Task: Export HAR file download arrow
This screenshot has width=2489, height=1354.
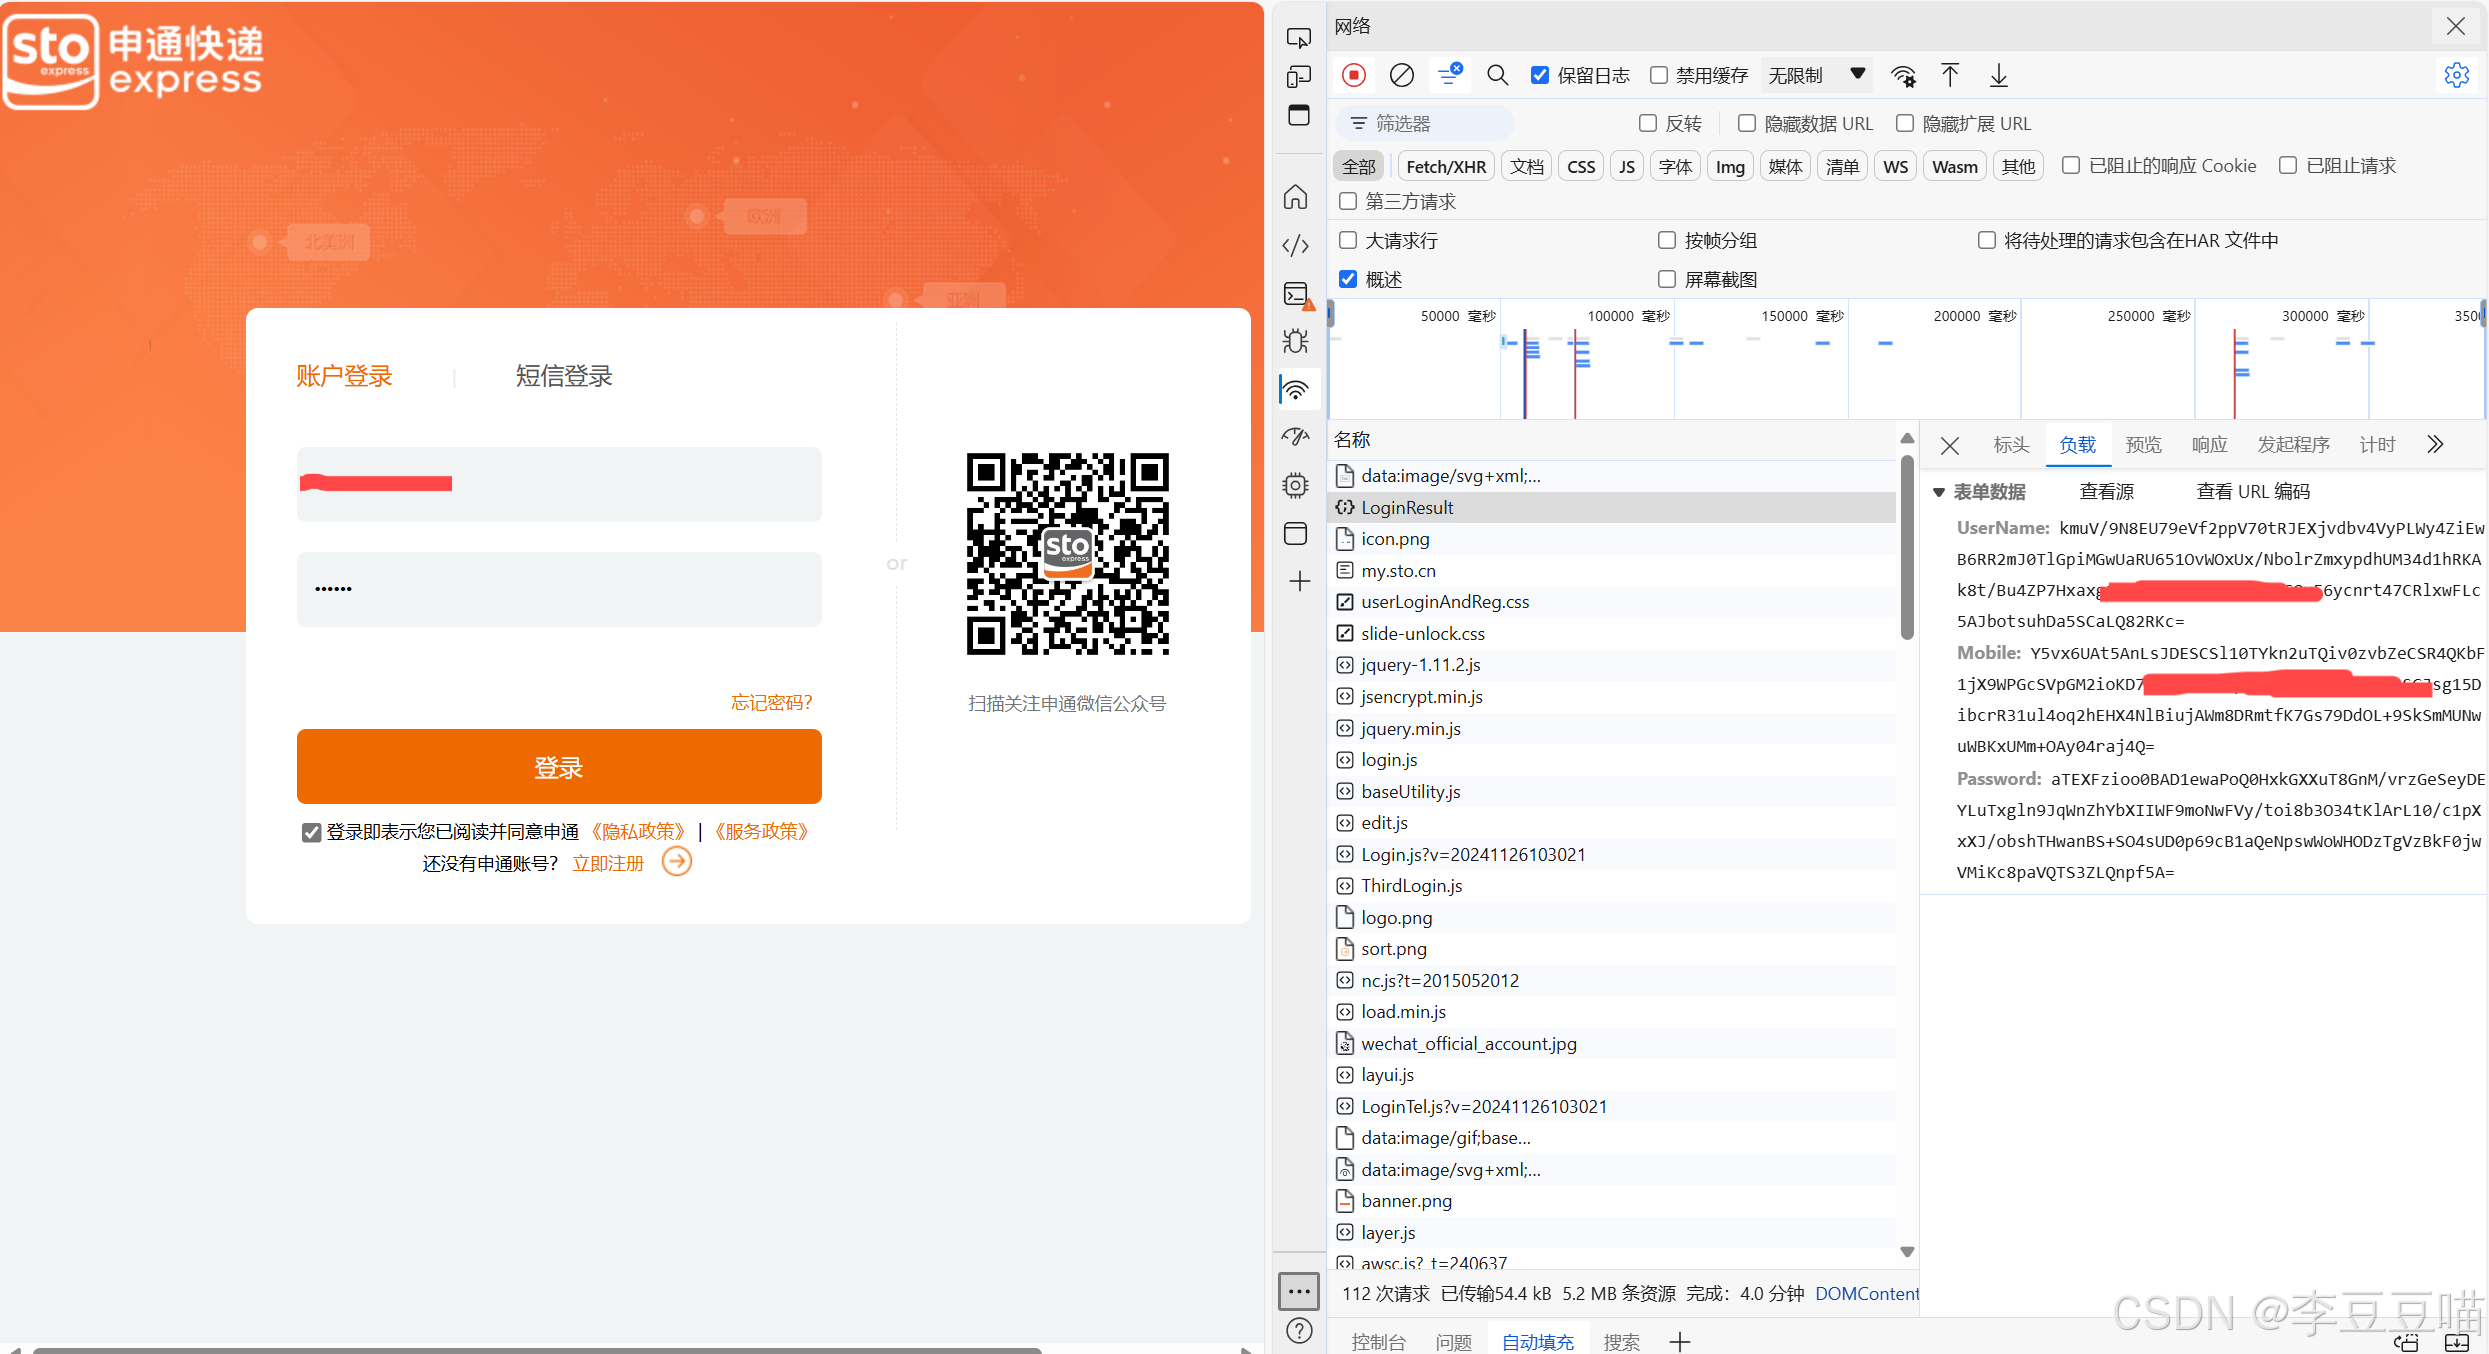Action: point(1998,75)
